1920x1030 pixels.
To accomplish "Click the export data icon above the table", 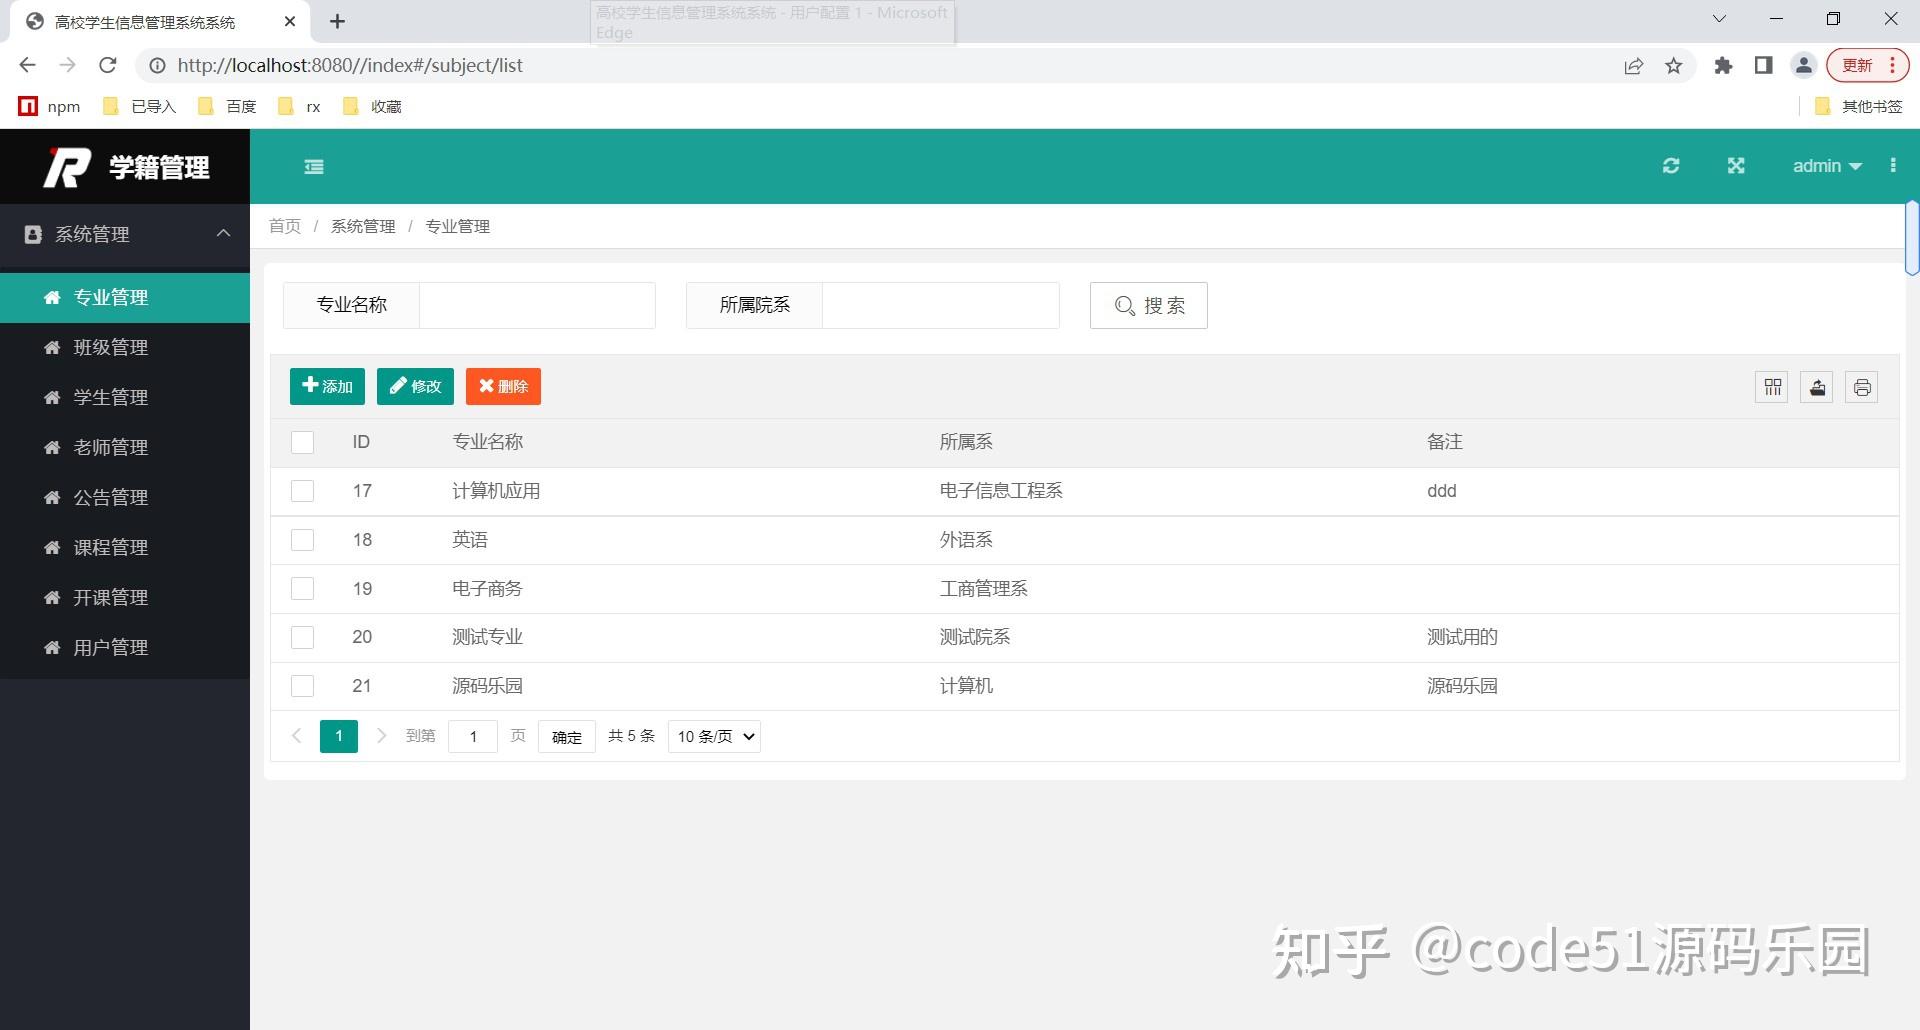I will [x=1816, y=387].
